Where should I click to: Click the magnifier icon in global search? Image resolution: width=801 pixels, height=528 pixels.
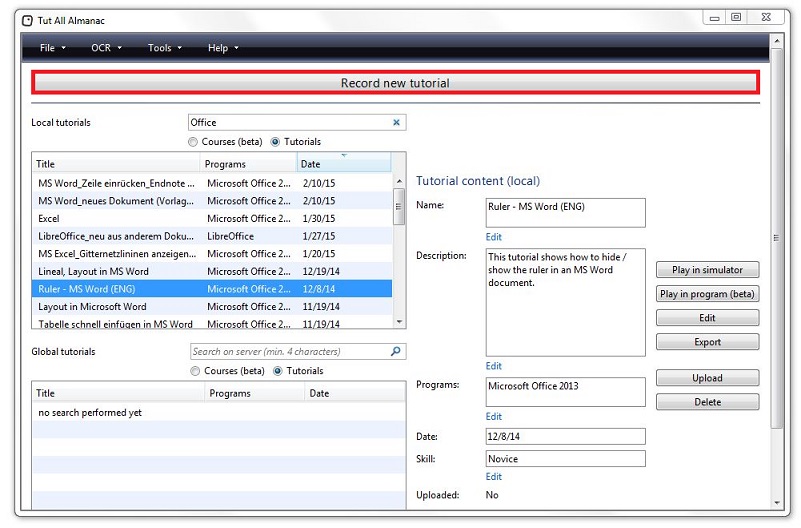pyautogui.click(x=396, y=352)
